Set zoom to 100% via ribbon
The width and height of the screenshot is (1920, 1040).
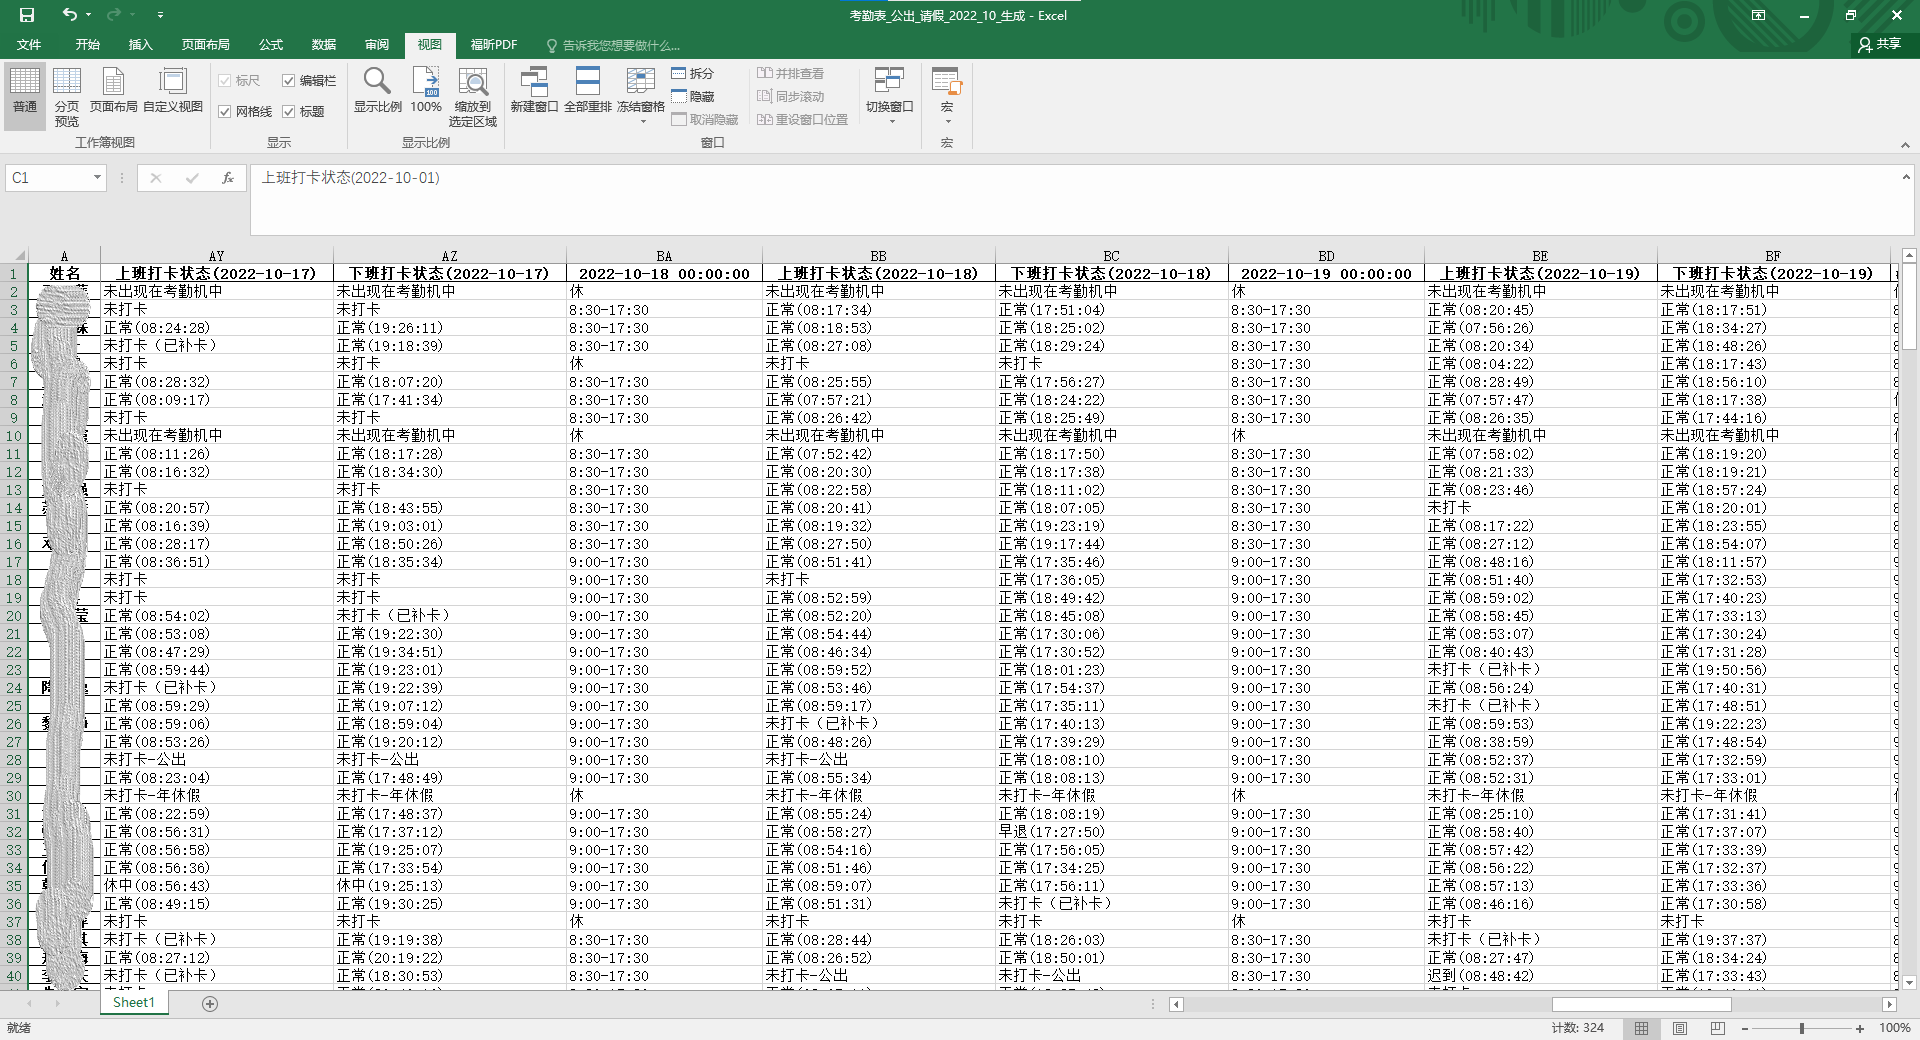(x=426, y=90)
